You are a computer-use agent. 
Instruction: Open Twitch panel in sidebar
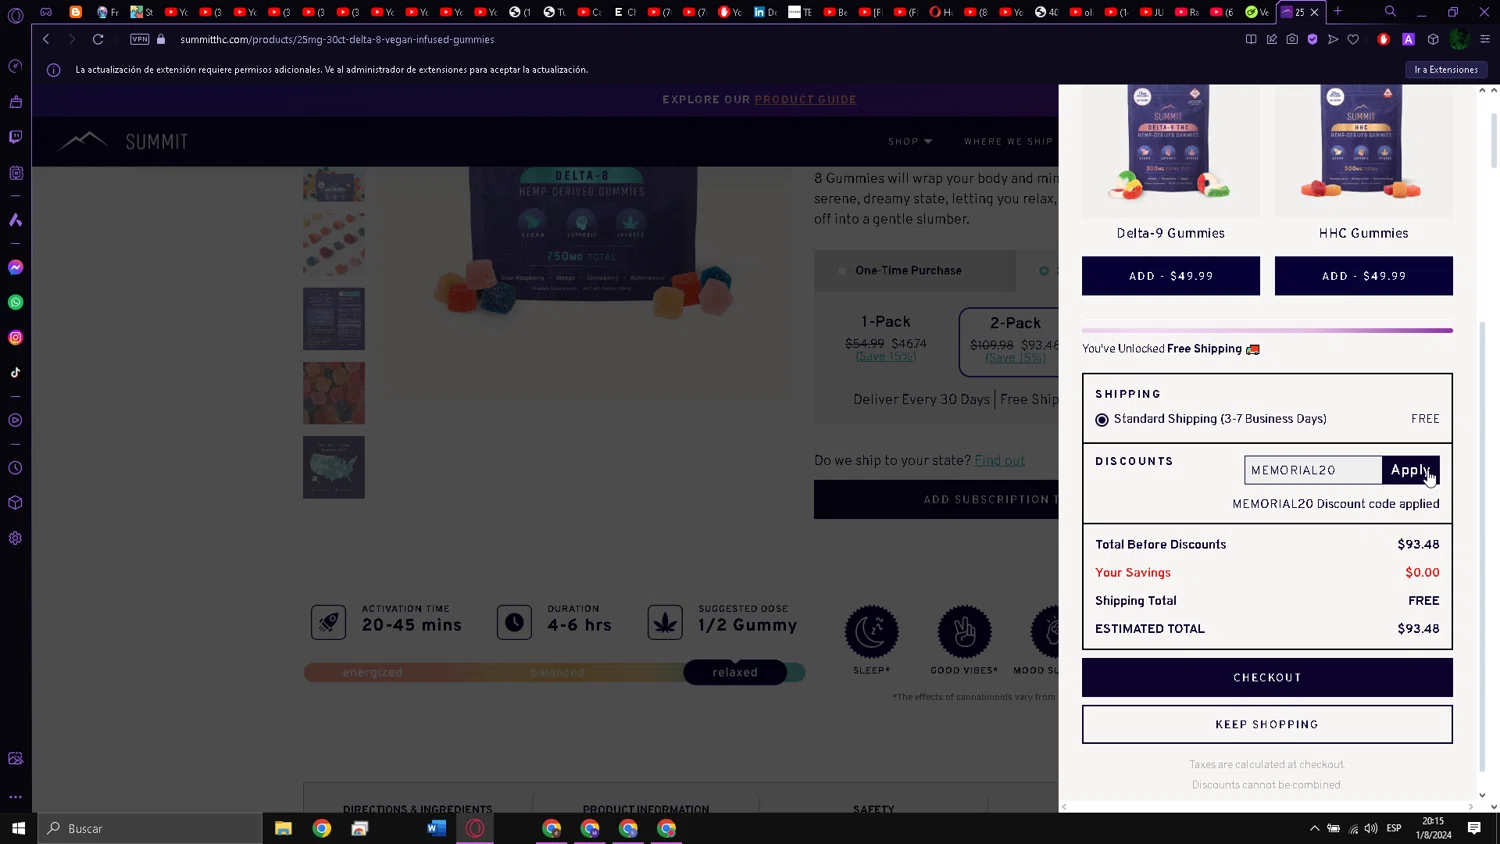(15, 137)
